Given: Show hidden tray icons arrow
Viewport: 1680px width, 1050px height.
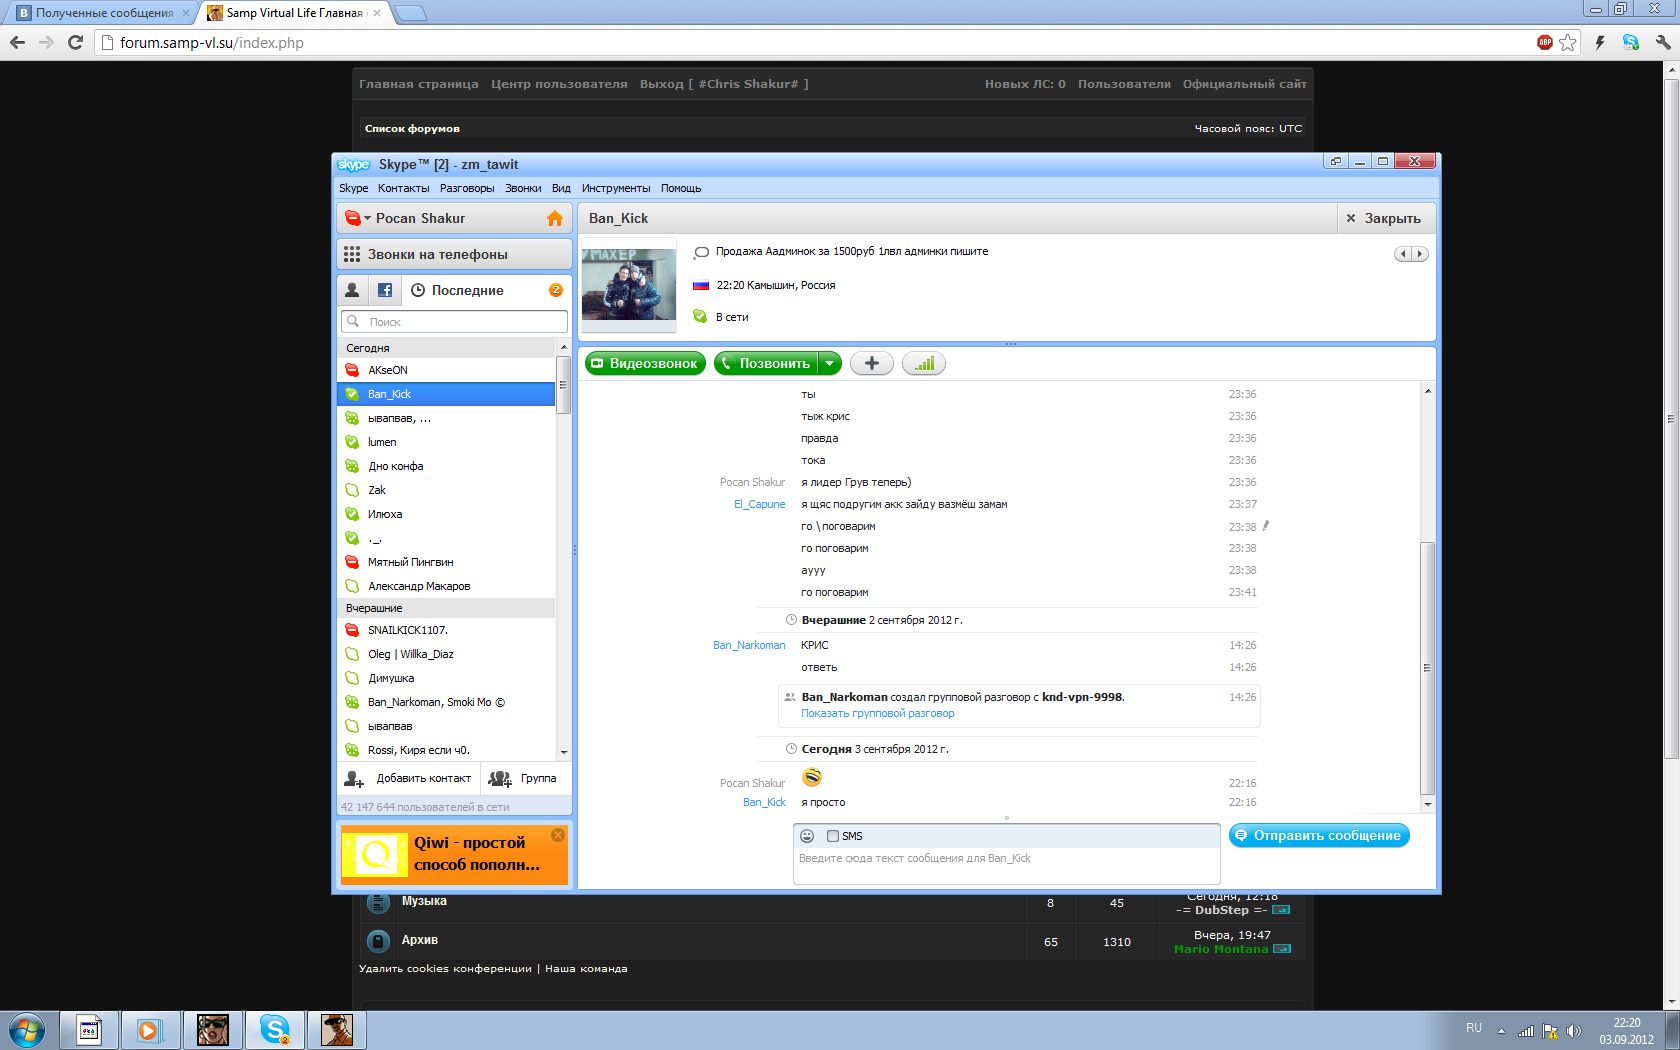Looking at the screenshot, I should (x=1501, y=1030).
